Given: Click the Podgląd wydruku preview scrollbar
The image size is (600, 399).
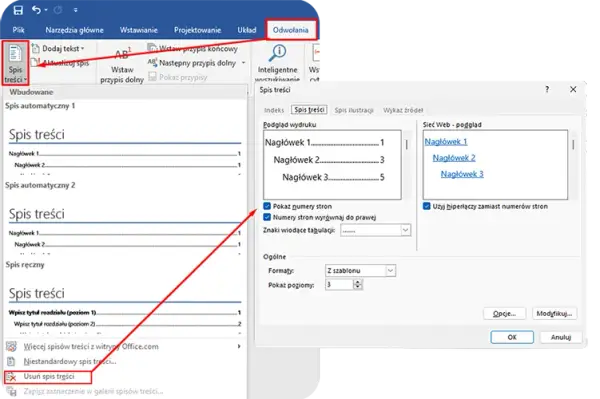Looking at the screenshot, I should pos(407,164).
